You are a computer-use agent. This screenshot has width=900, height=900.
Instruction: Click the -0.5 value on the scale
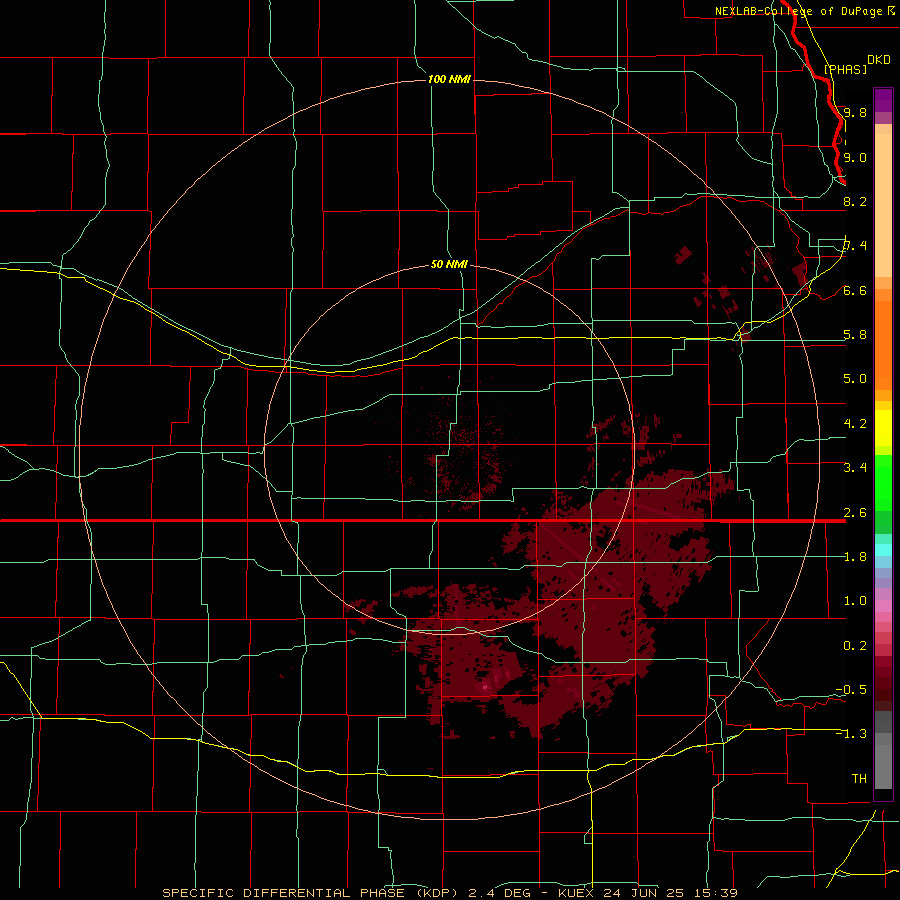click(851, 690)
